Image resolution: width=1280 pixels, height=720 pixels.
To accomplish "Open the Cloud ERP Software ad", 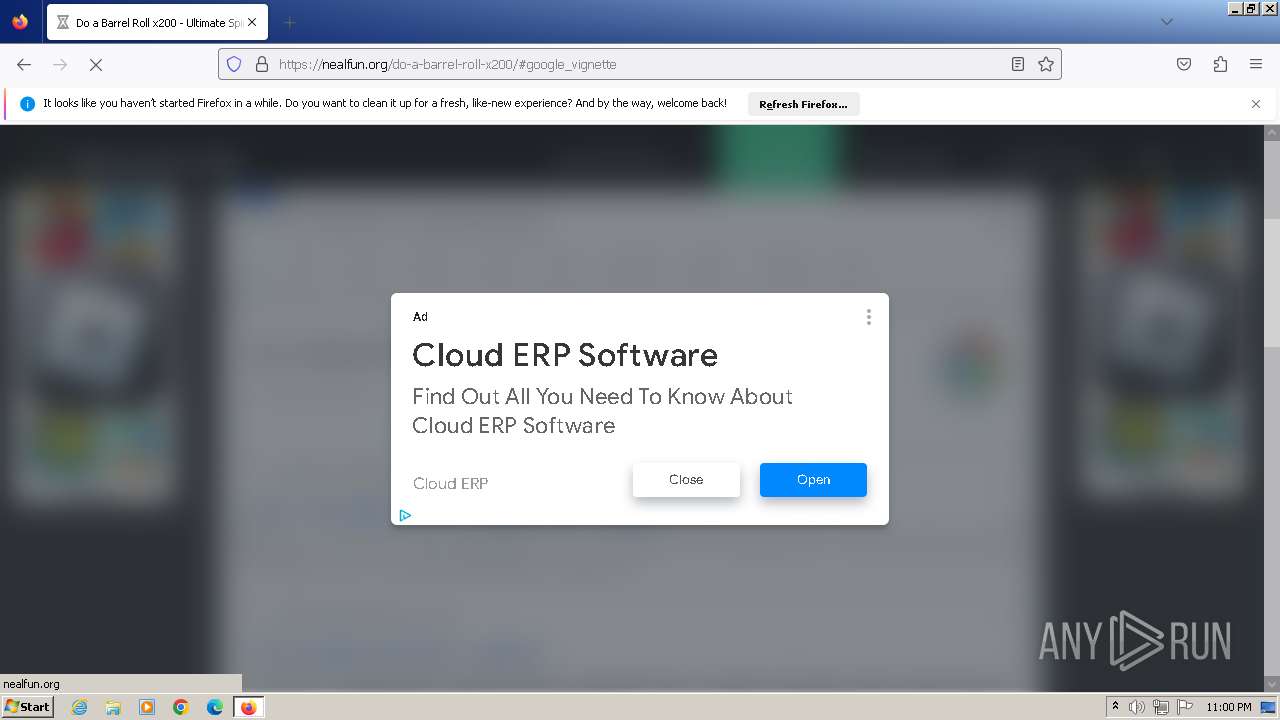I will click(x=813, y=480).
